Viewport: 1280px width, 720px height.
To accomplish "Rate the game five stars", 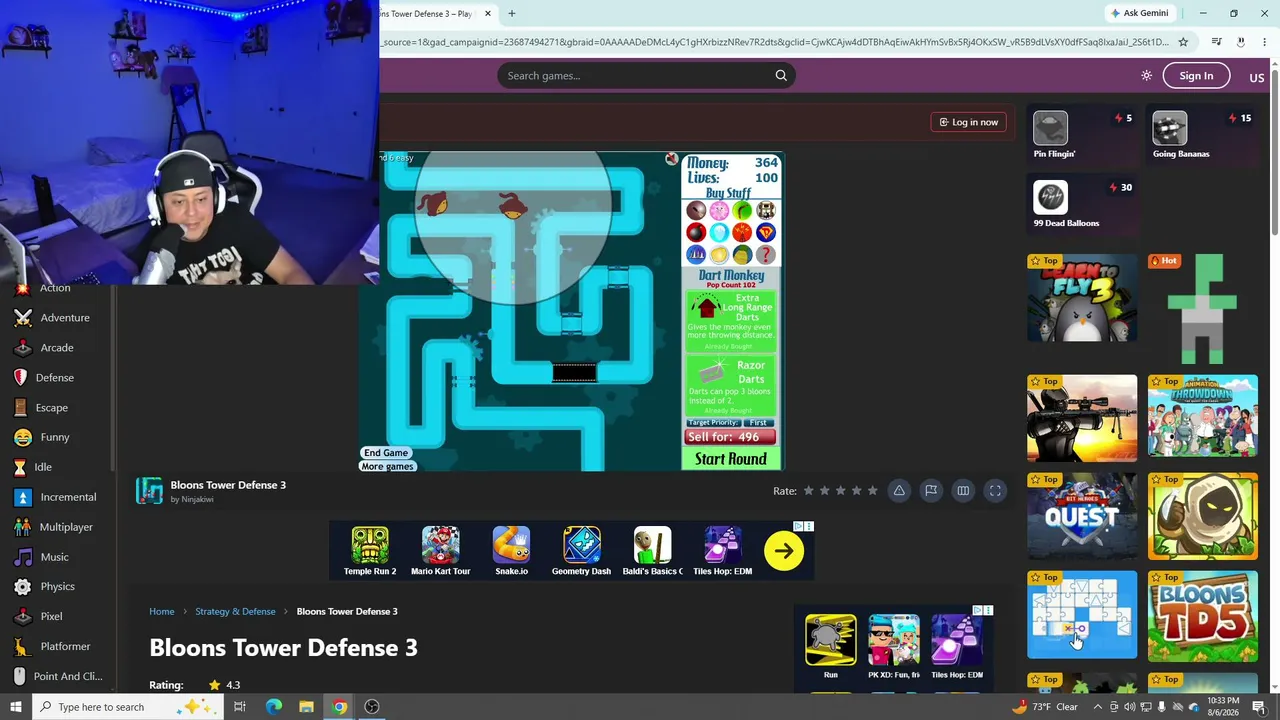I will coord(873,491).
